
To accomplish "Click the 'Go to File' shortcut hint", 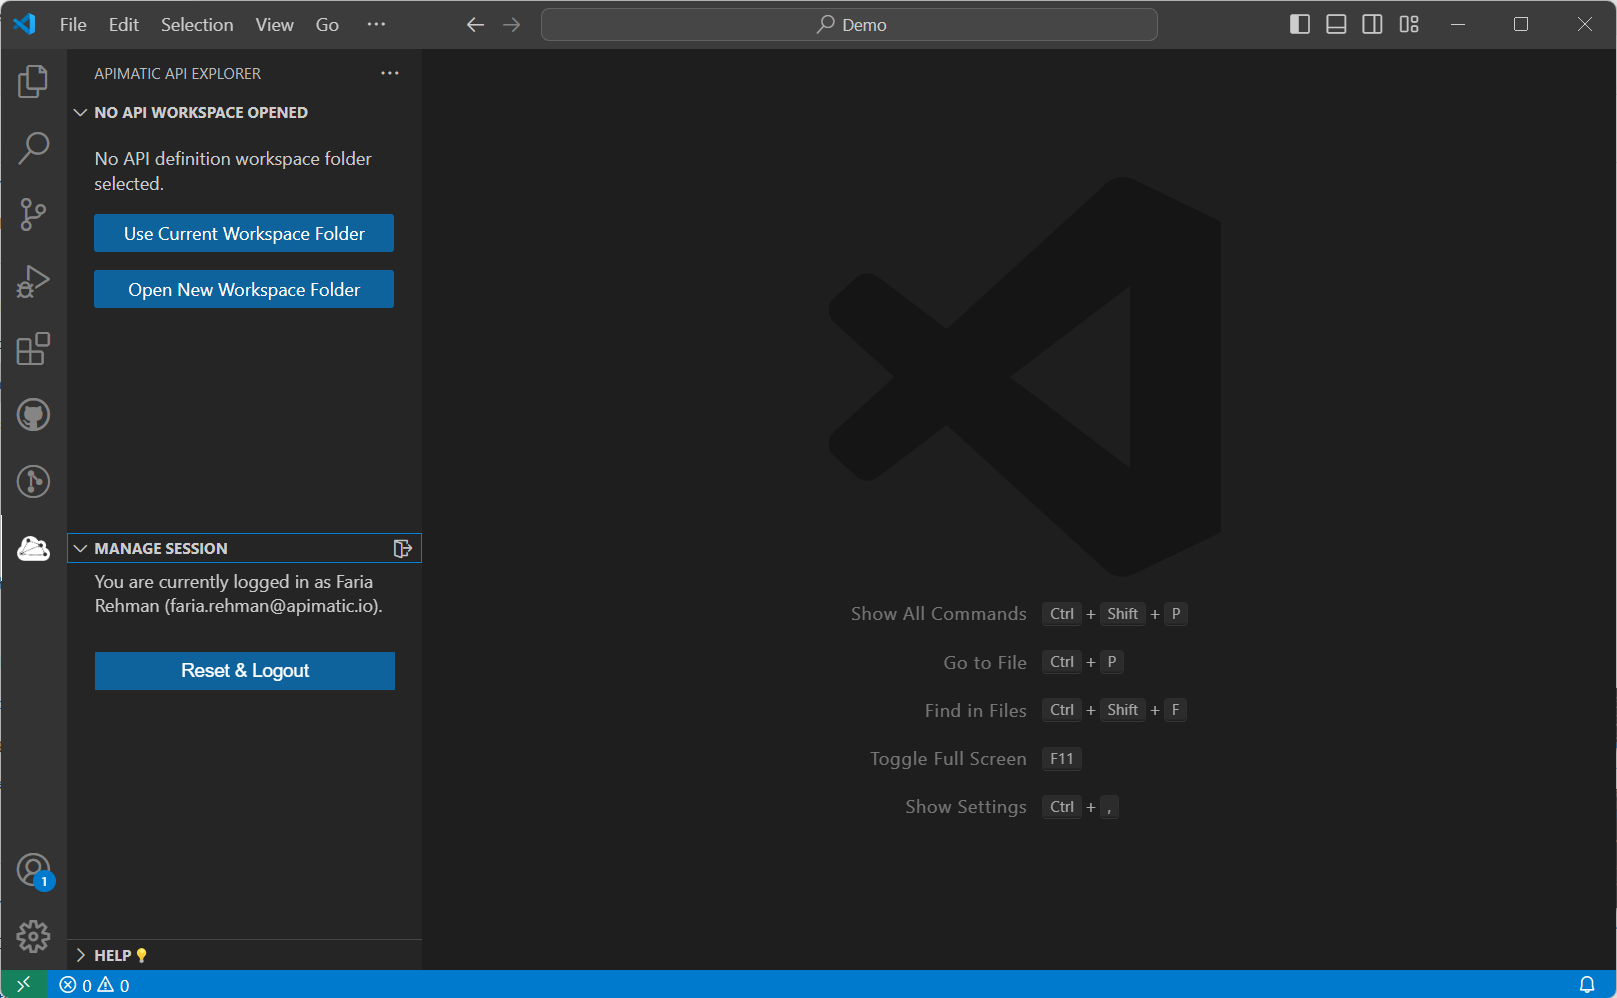I will point(1034,662).
